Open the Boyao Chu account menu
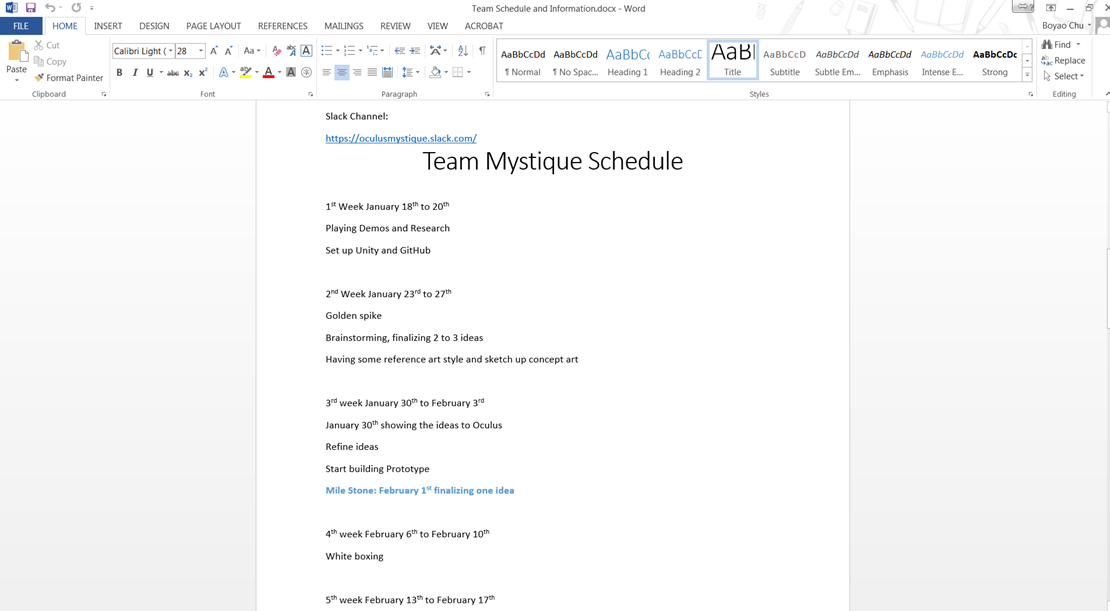The image size is (1110, 611). click(1066, 25)
